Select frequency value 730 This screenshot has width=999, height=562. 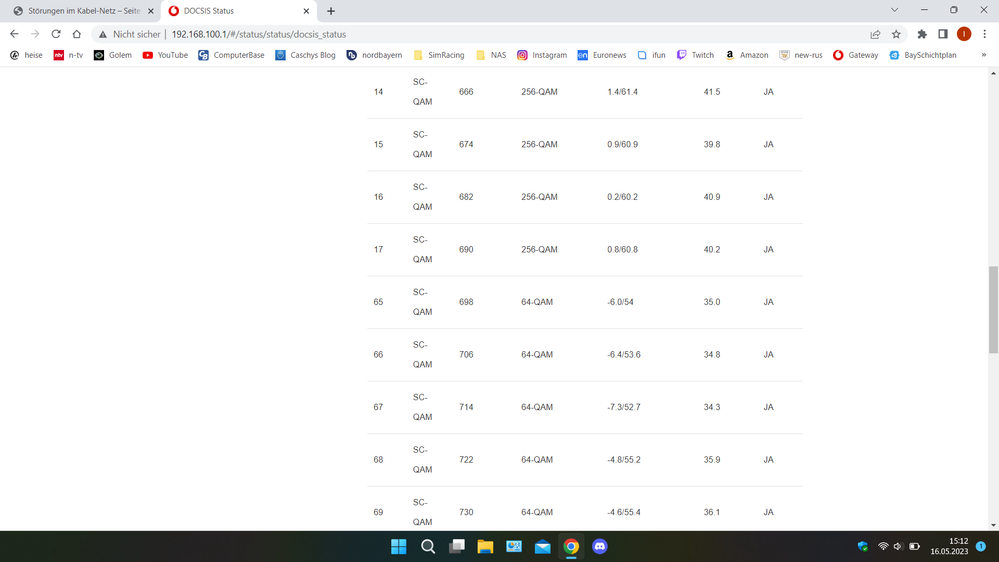(466, 512)
